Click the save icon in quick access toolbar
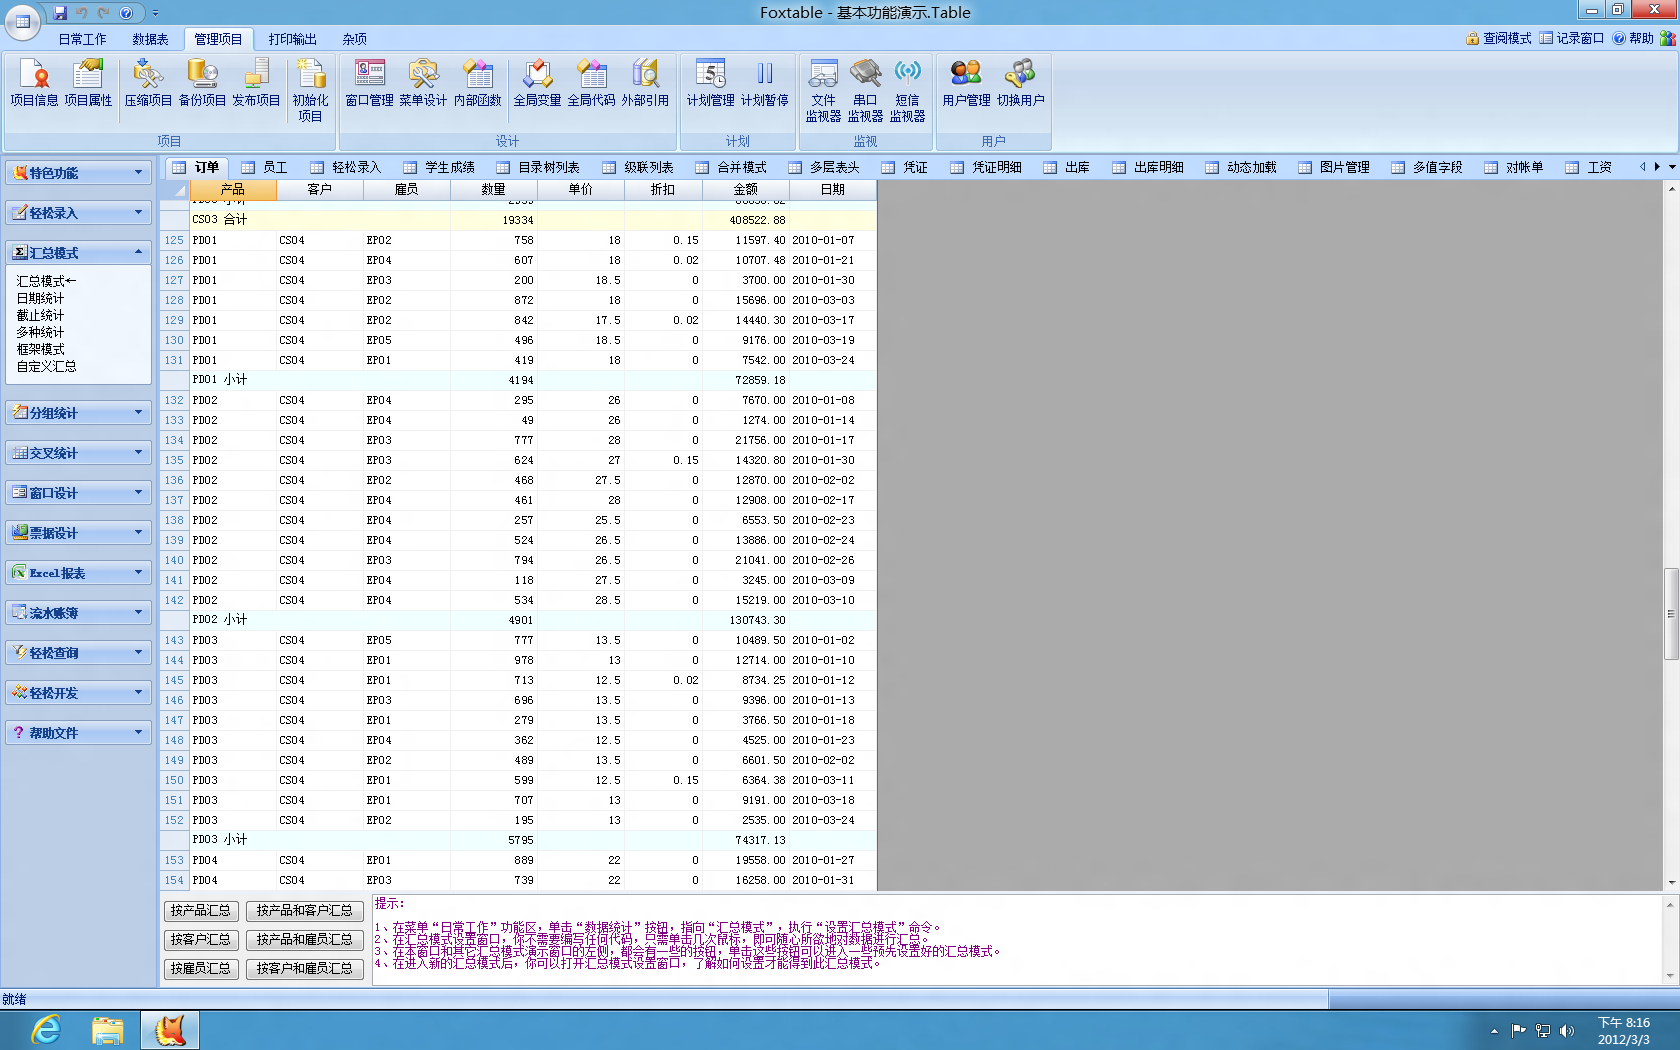This screenshot has width=1680, height=1050. [x=60, y=13]
